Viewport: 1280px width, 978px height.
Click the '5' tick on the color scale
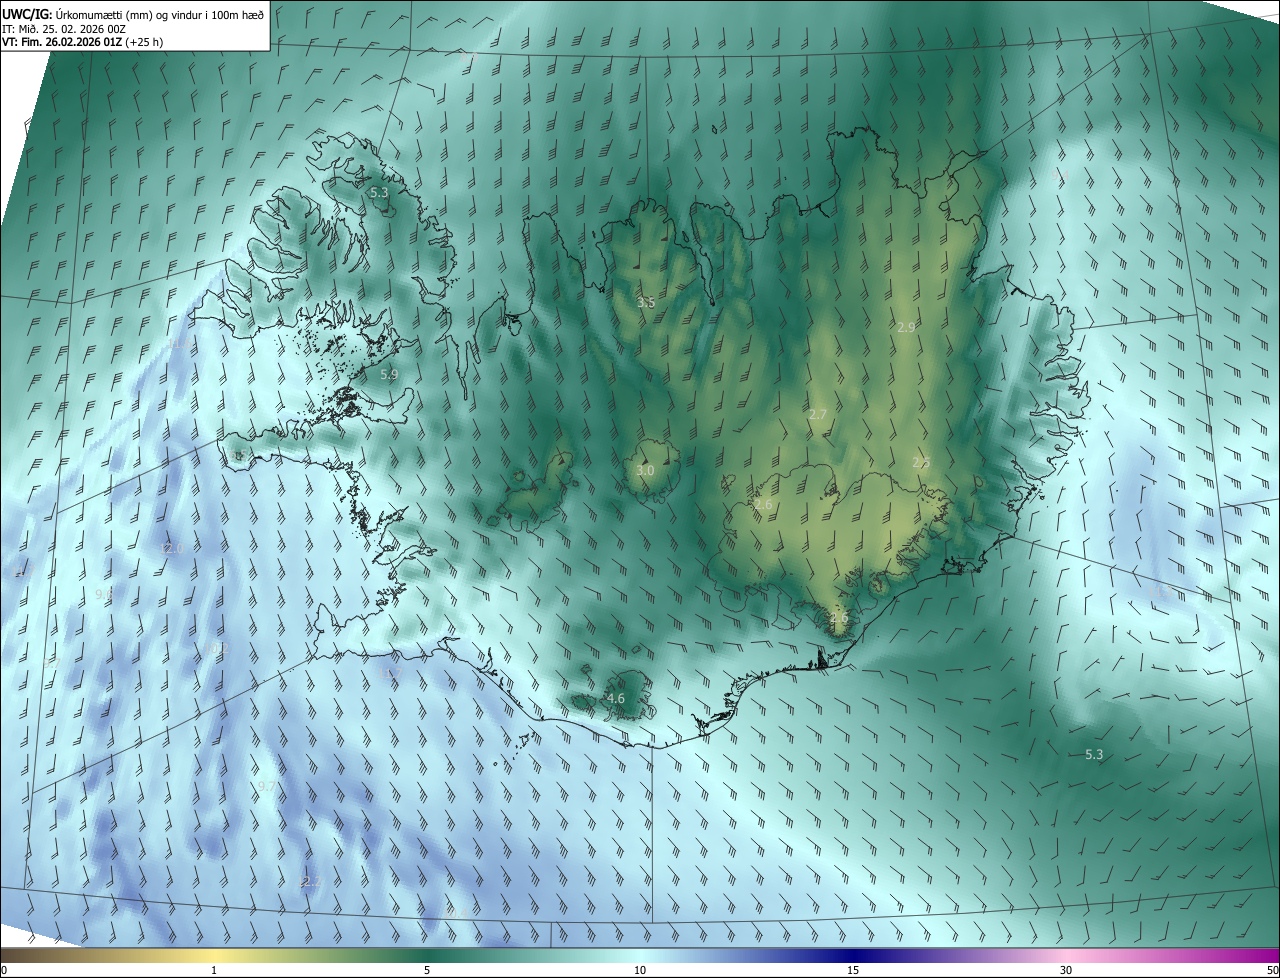click(x=427, y=971)
